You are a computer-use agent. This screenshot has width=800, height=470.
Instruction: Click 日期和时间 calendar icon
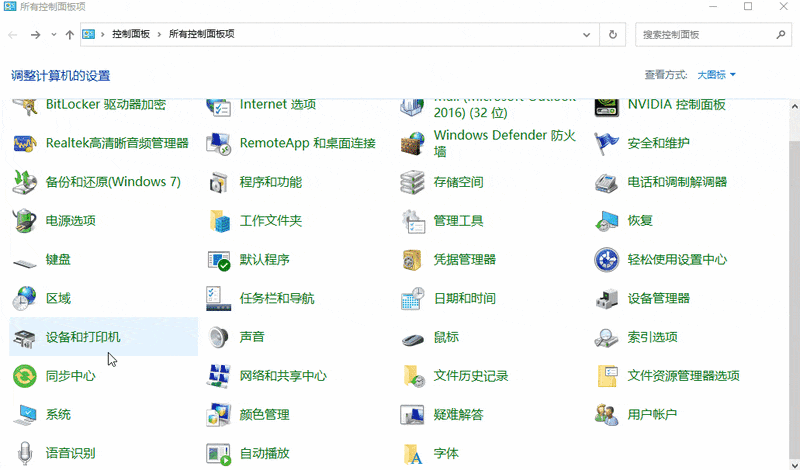412,299
